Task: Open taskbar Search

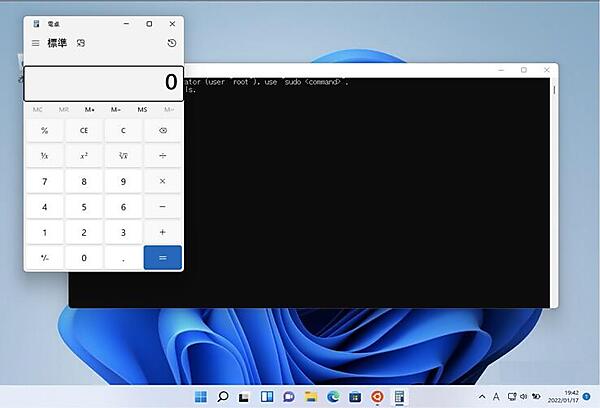Action: coord(223,397)
